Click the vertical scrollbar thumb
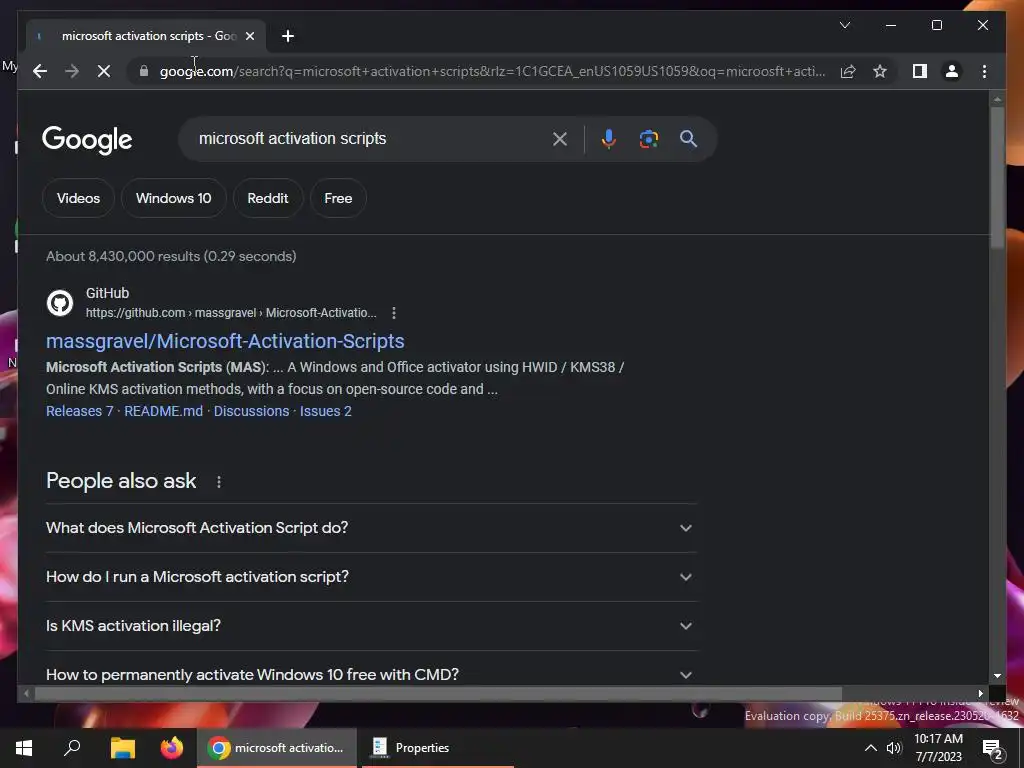The height and width of the screenshot is (768, 1024). coord(997,176)
